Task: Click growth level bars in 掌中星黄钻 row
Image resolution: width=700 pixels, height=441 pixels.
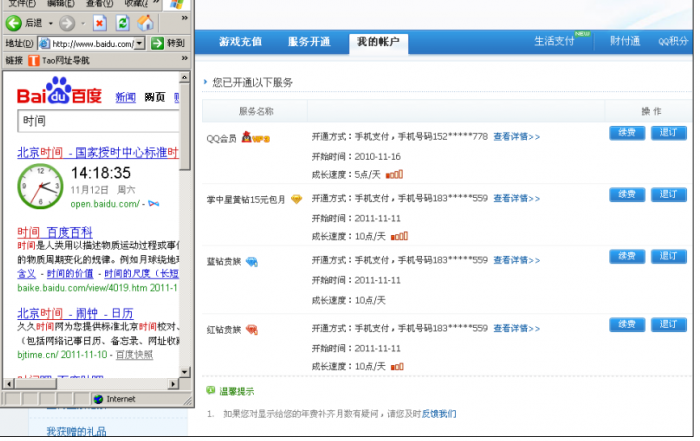Action: [x=399, y=236]
